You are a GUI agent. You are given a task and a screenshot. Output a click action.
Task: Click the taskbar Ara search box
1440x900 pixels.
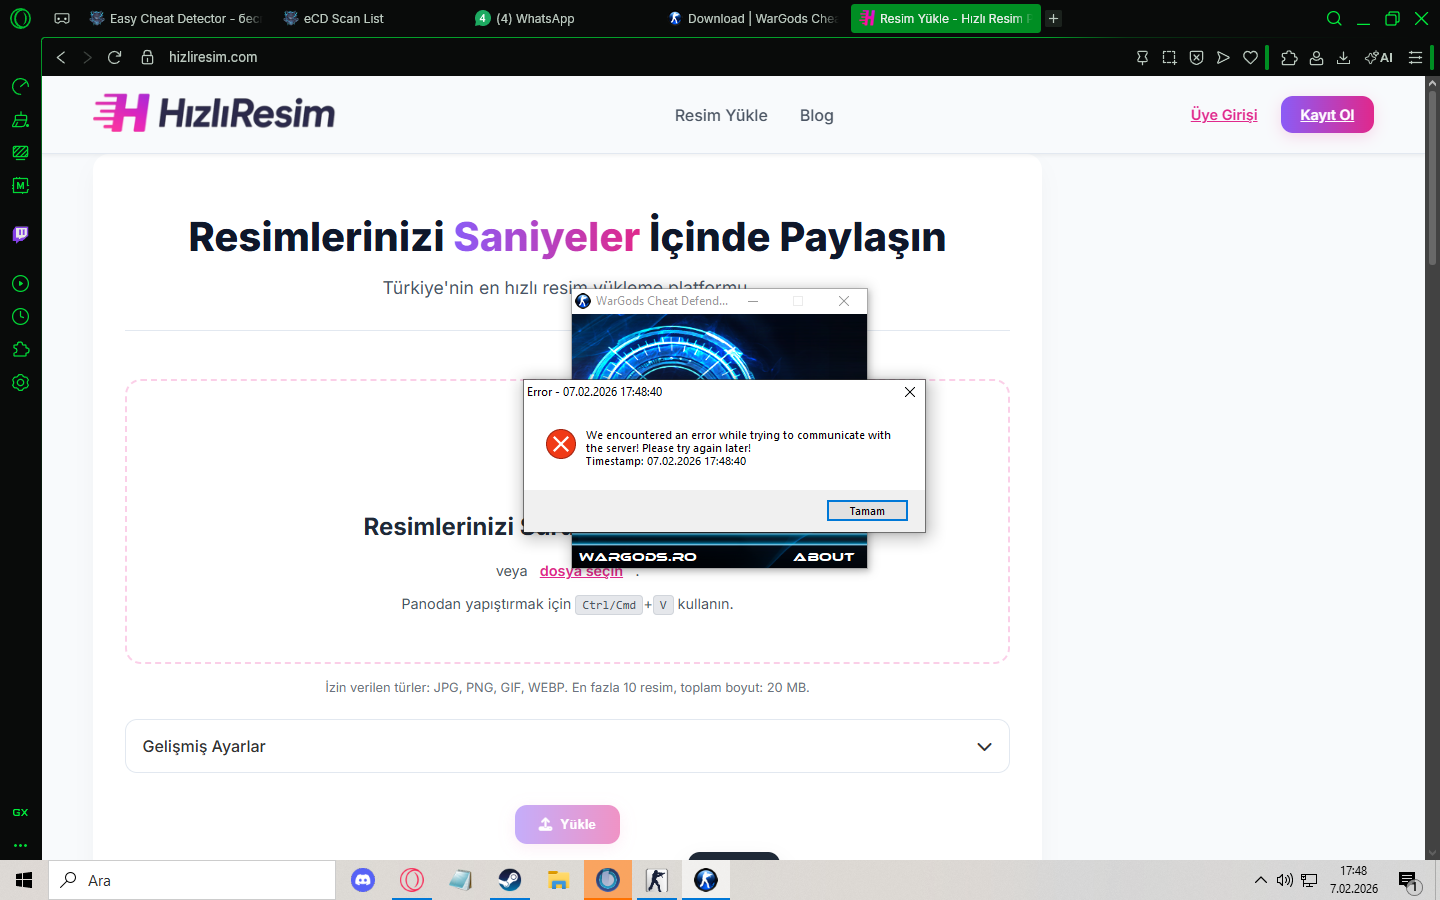pos(192,880)
